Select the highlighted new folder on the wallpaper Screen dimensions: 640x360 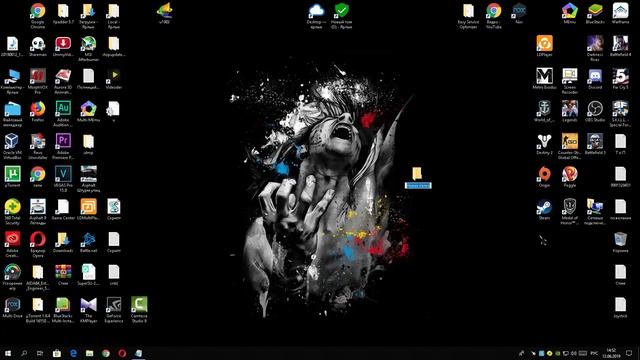point(418,178)
